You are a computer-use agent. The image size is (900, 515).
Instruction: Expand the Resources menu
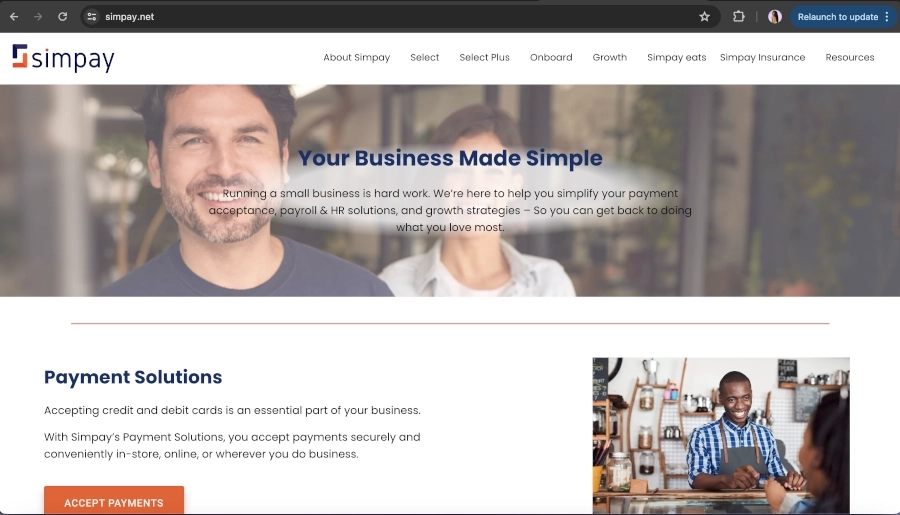click(x=849, y=57)
